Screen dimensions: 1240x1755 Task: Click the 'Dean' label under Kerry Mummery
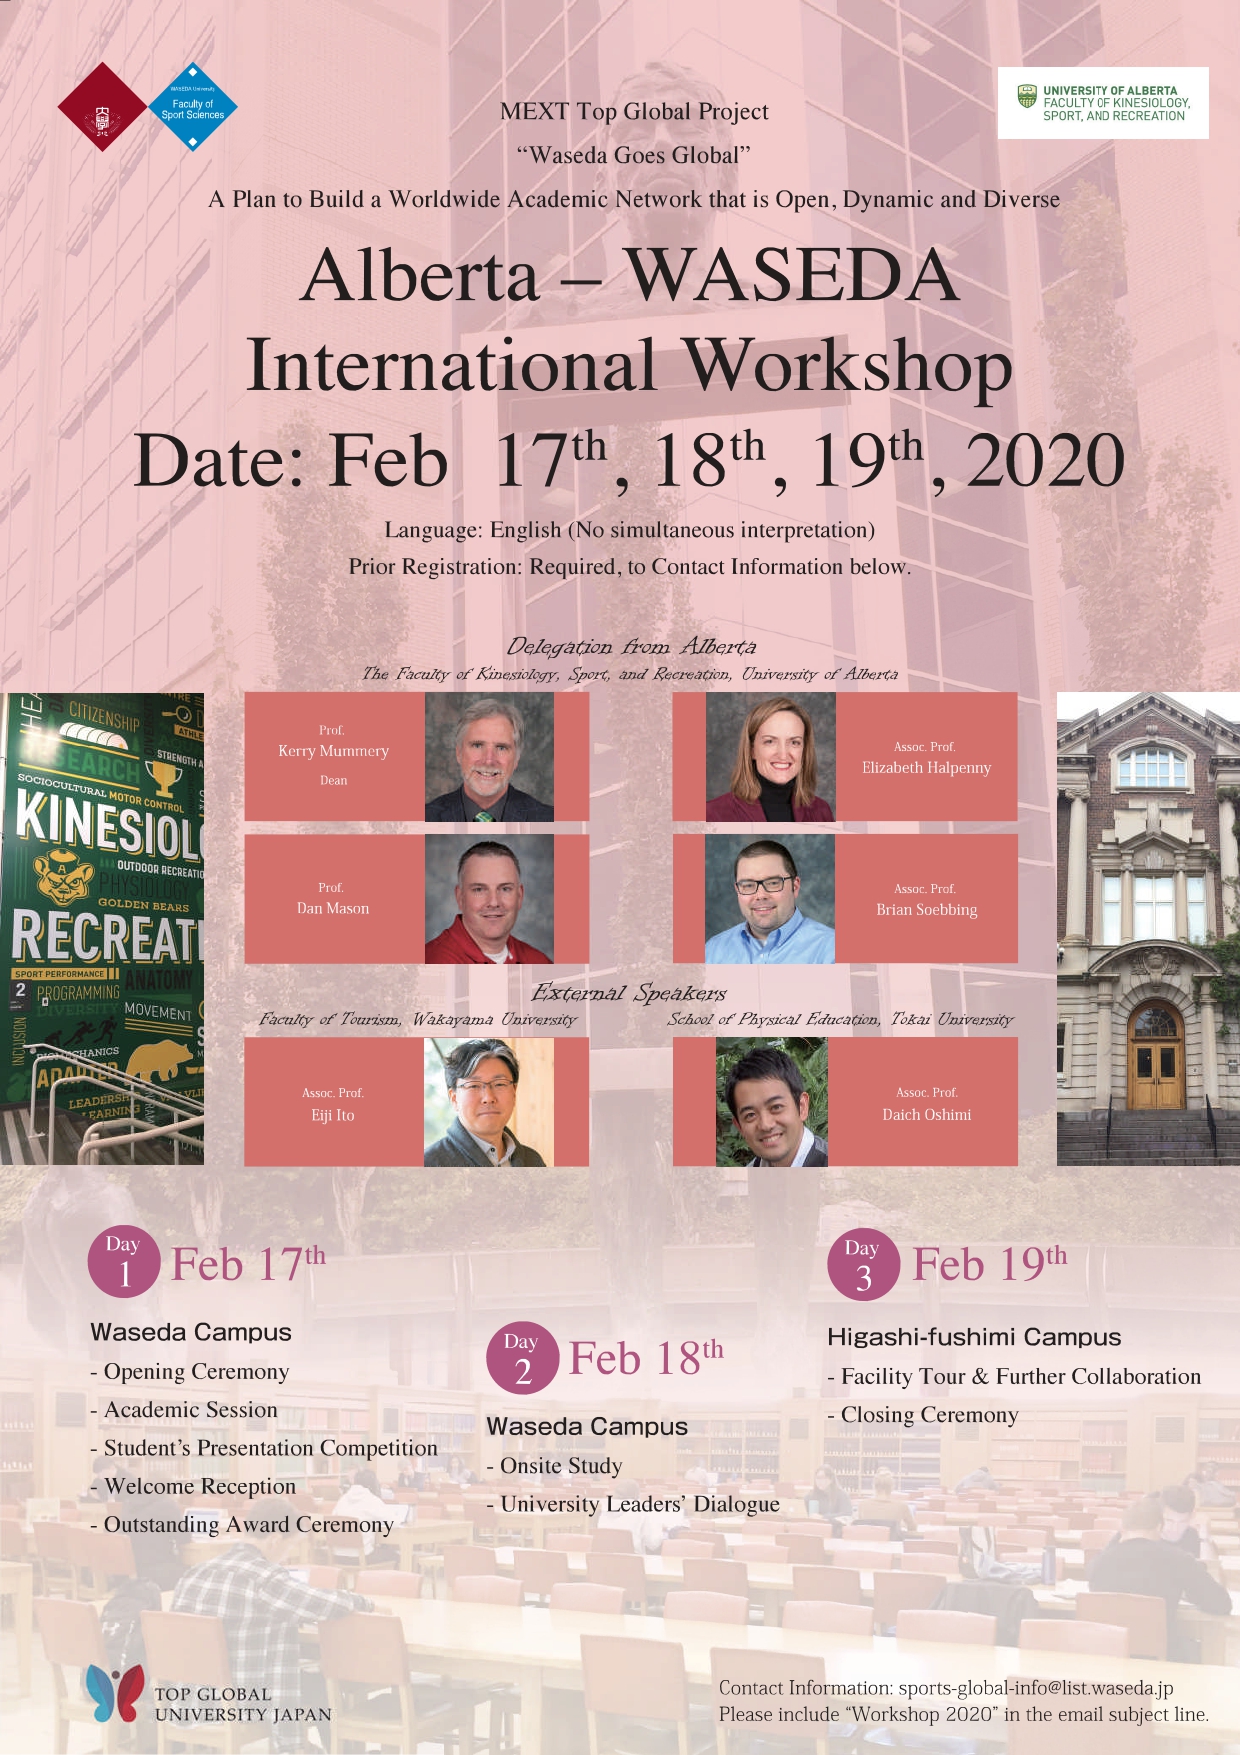[x=334, y=781]
